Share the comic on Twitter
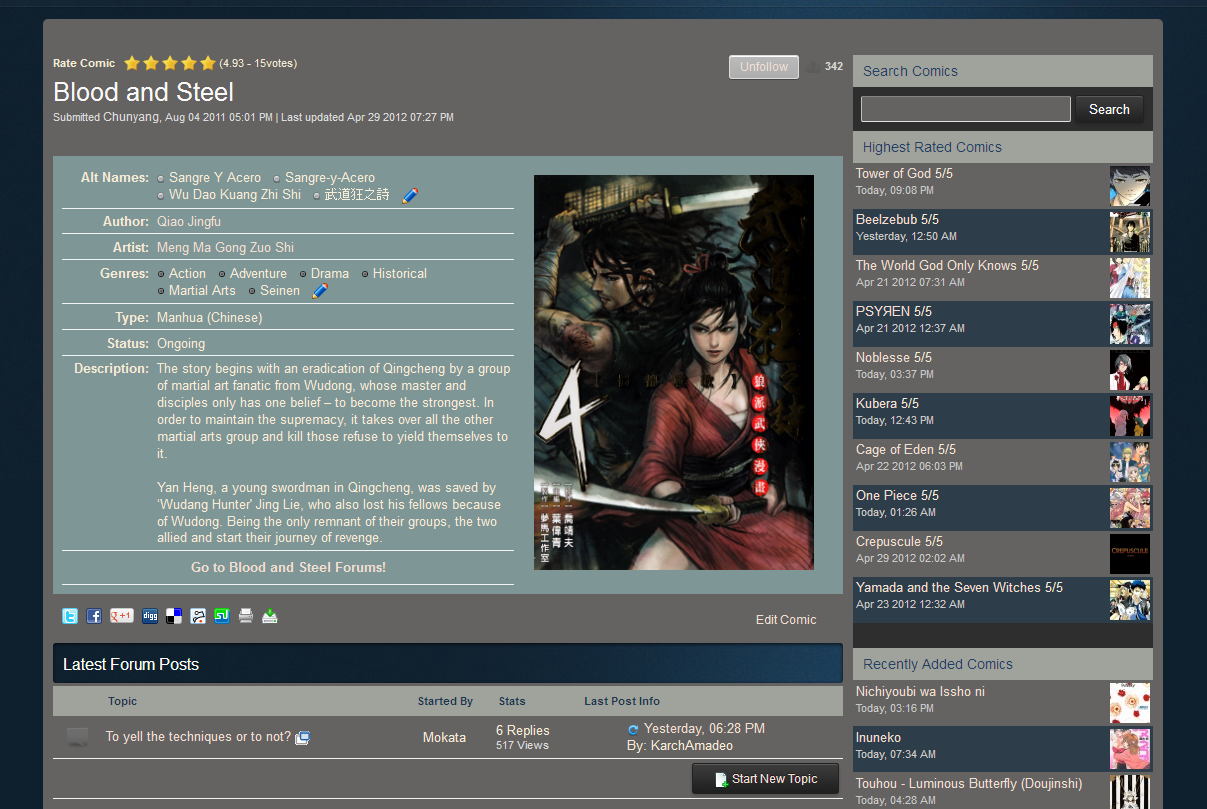 pyautogui.click(x=70, y=616)
